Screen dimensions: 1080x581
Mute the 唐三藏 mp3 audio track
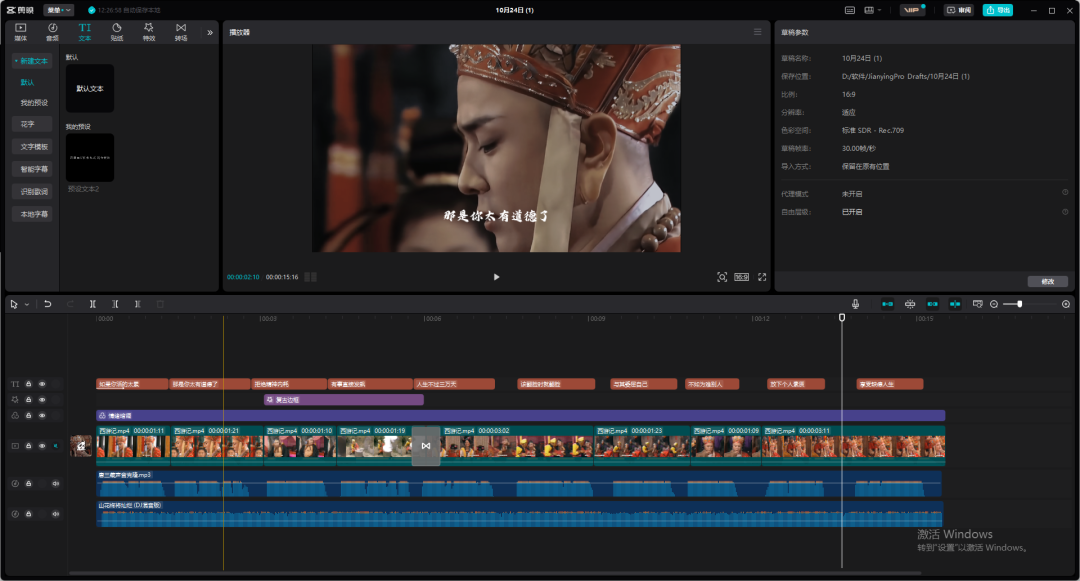(56, 484)
